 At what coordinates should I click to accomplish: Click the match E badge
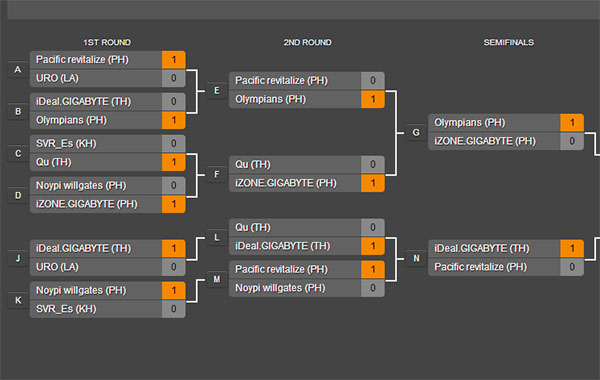tap(217, 91)
